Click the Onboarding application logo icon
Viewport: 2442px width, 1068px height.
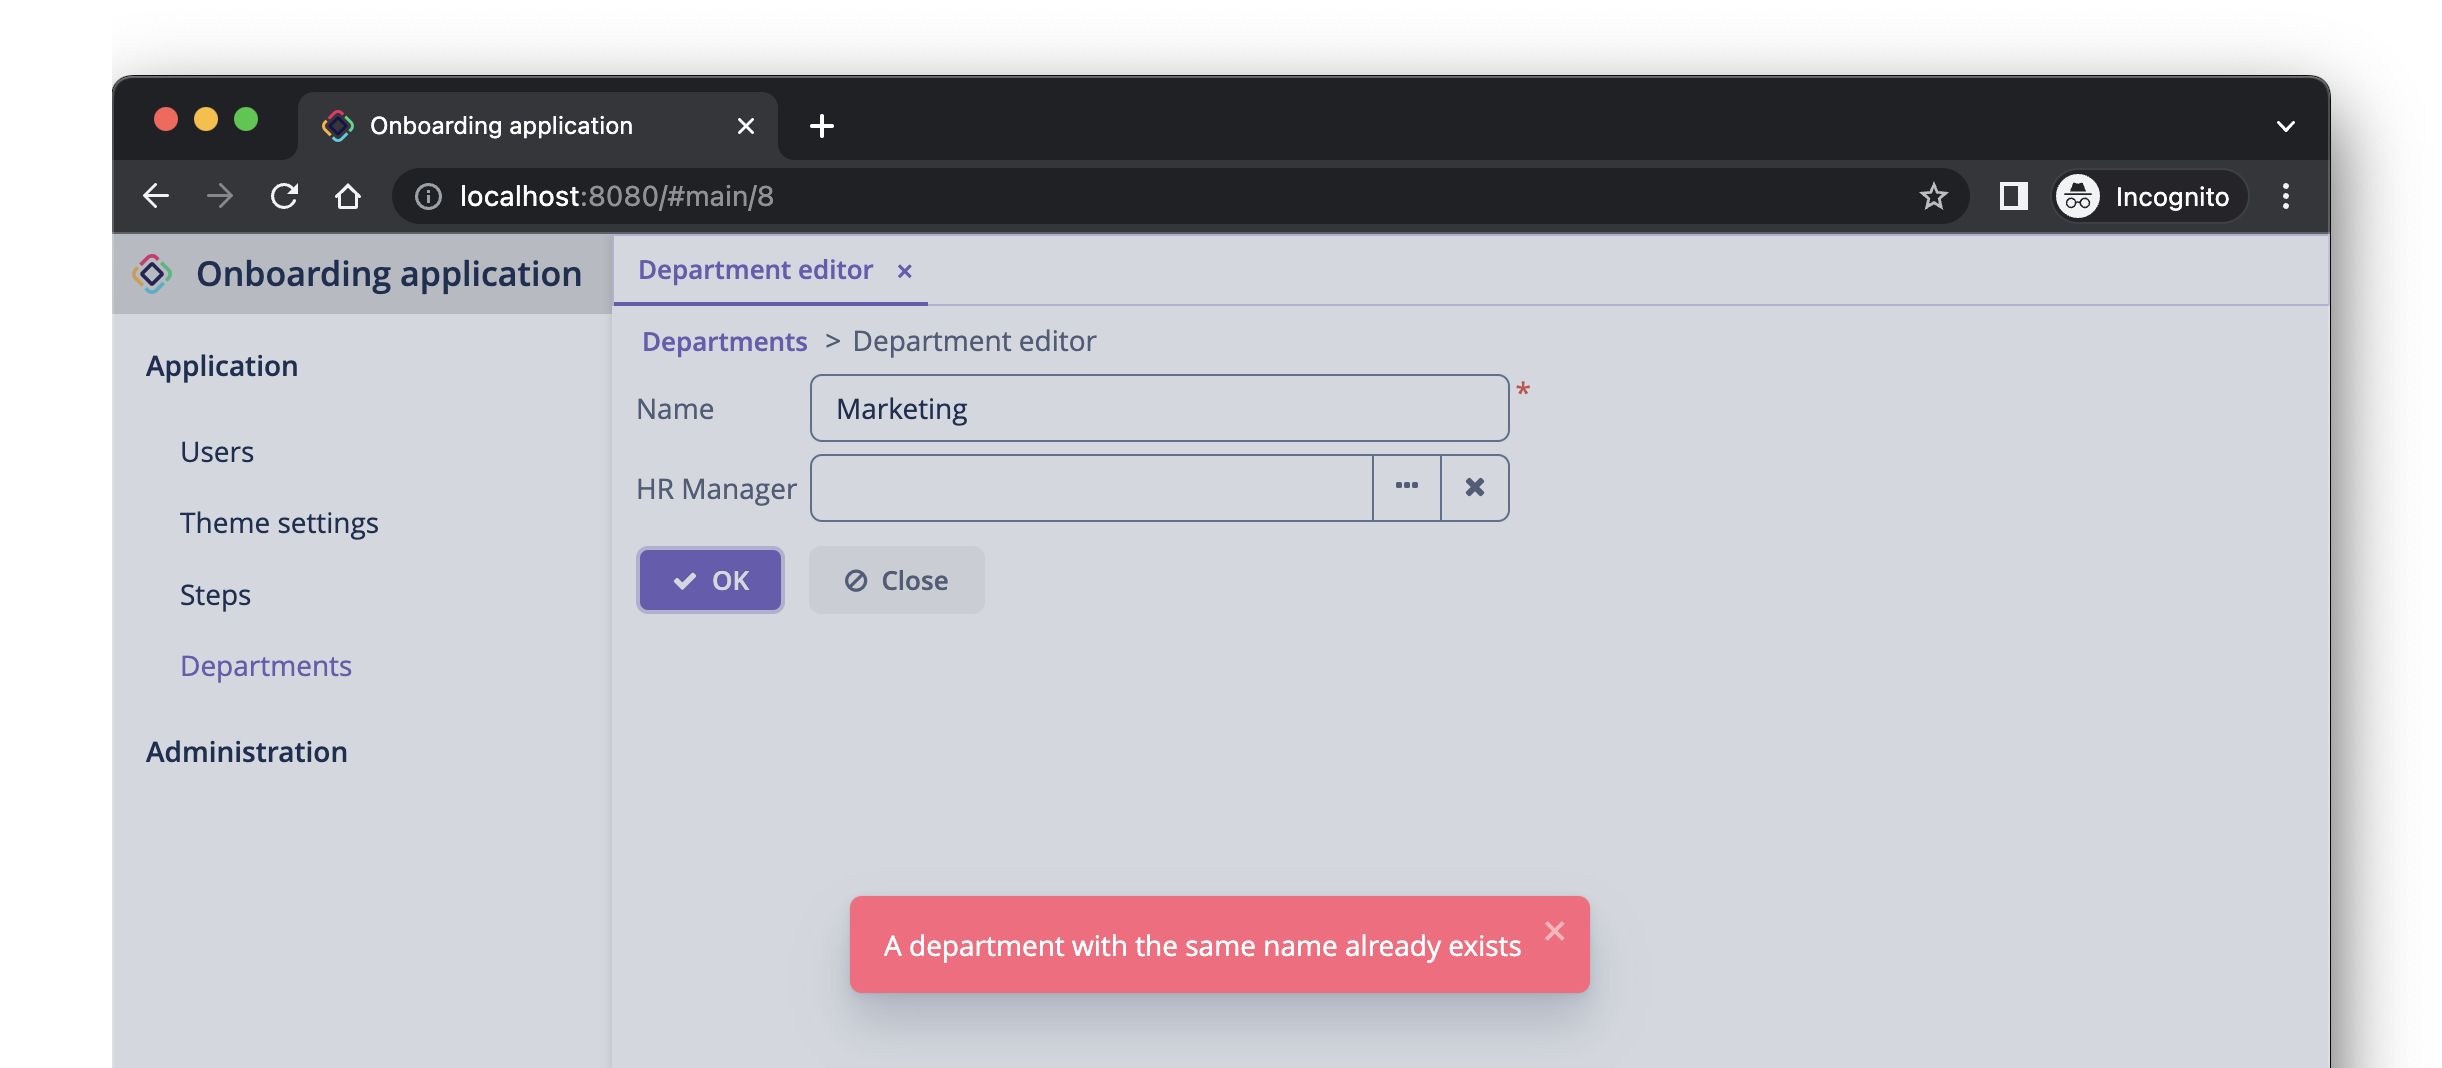[x=152, y=274]
